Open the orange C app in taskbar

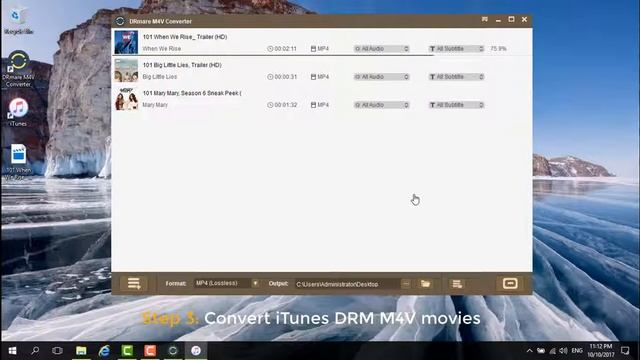[150, 351]
